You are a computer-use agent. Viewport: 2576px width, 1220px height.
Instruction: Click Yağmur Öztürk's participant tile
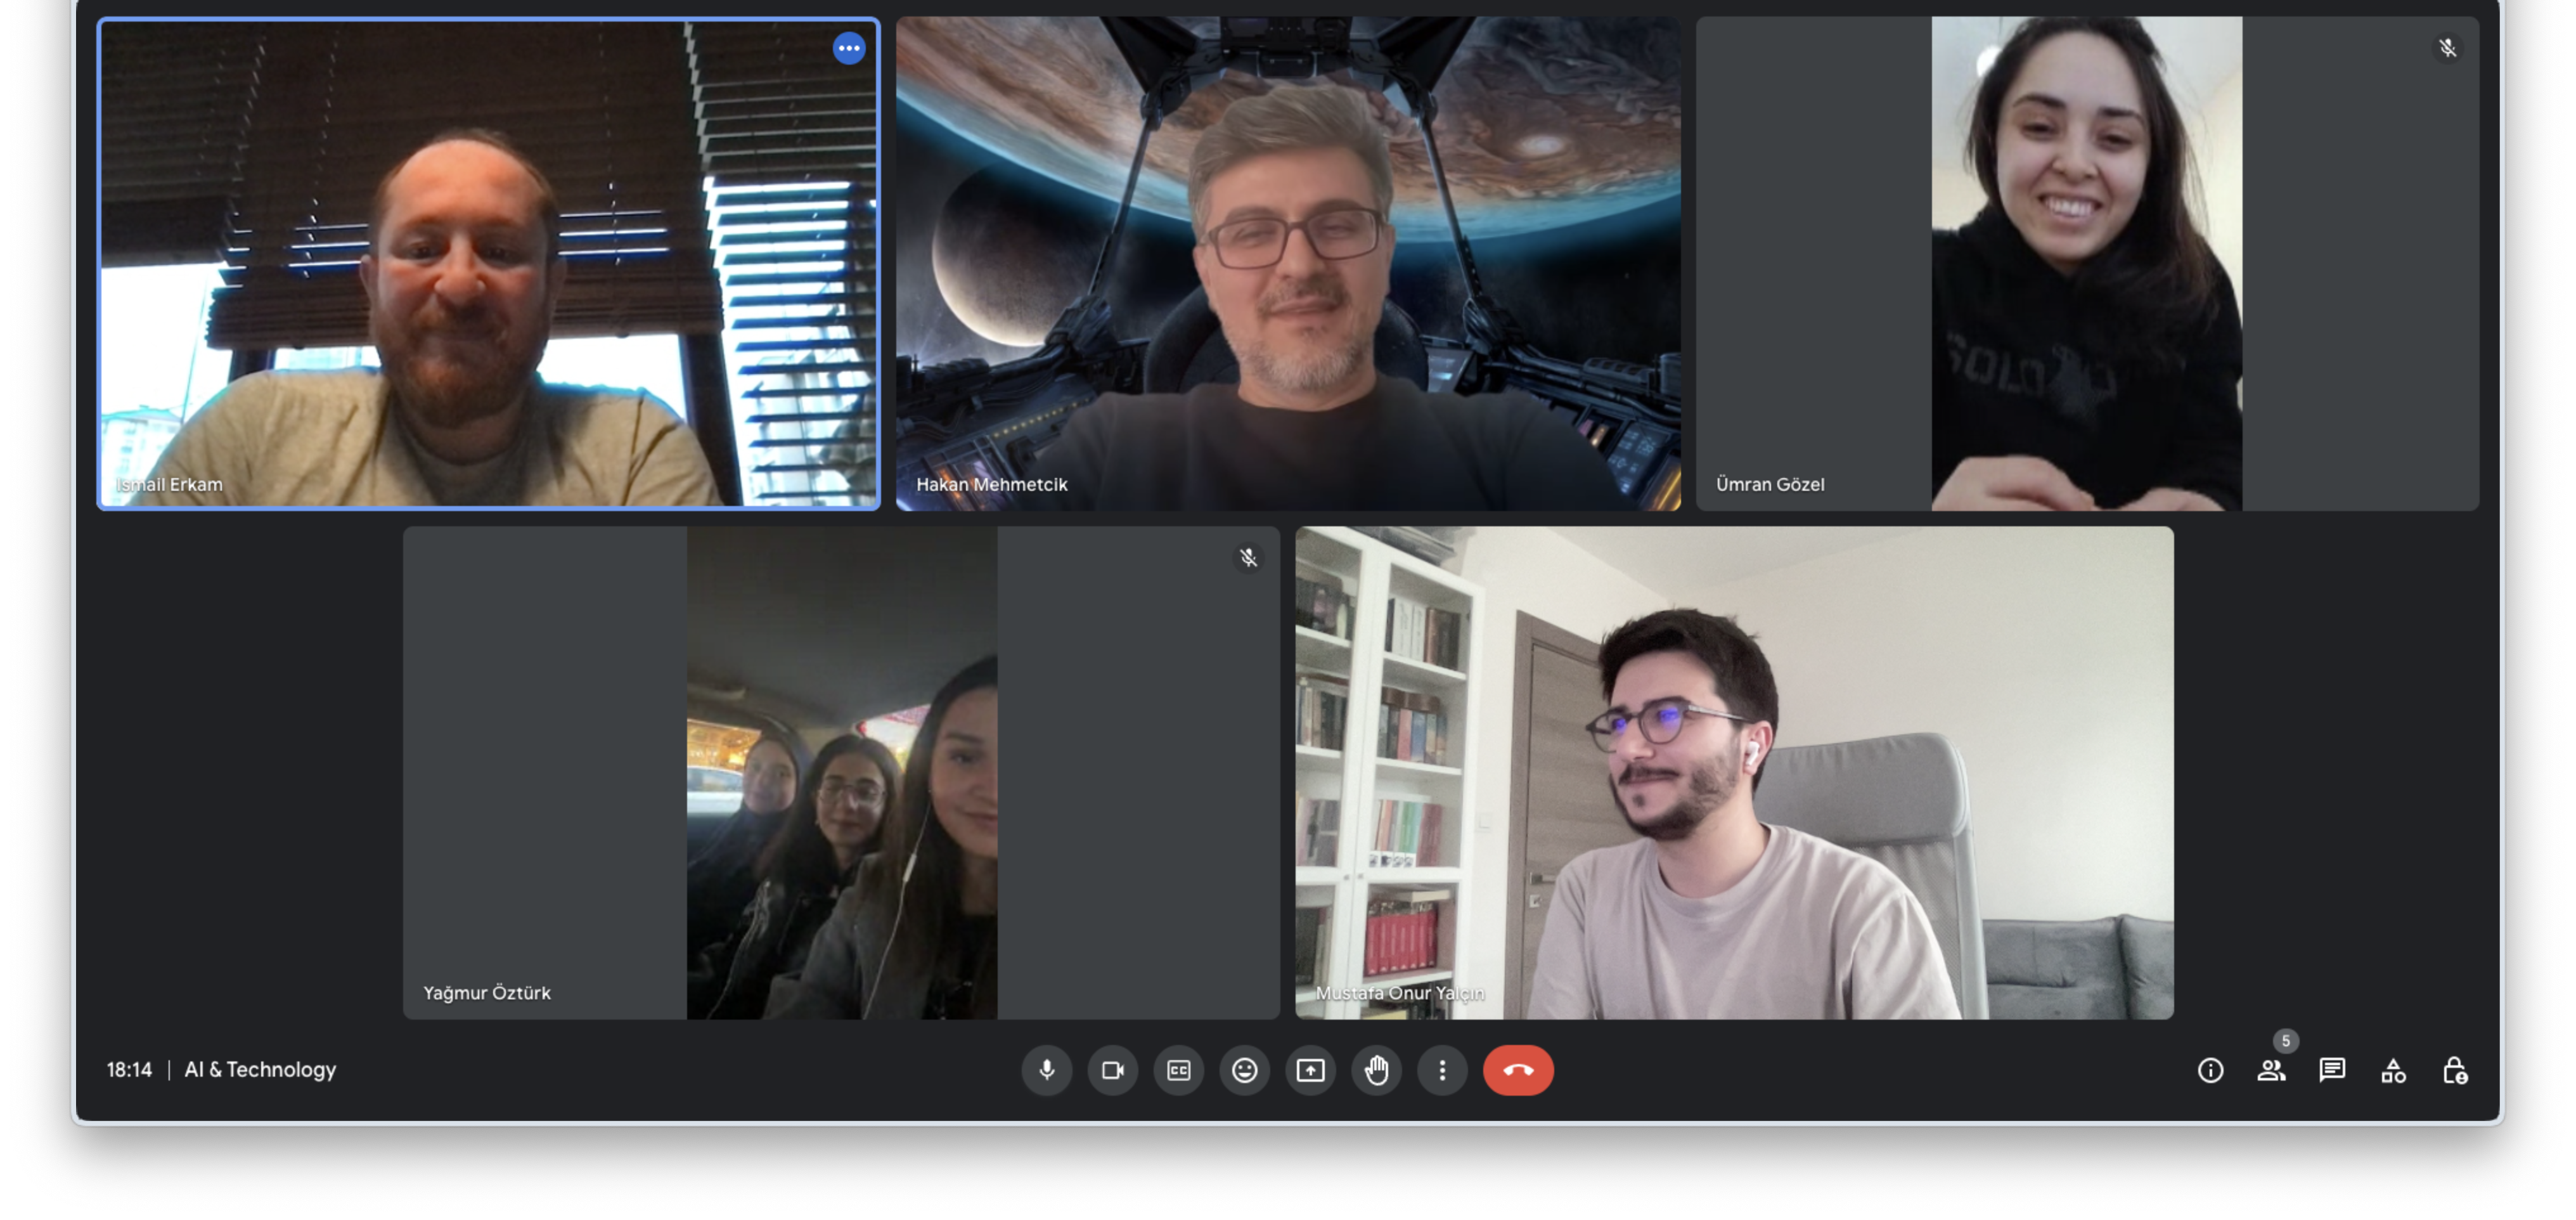[x=841, y=773]
